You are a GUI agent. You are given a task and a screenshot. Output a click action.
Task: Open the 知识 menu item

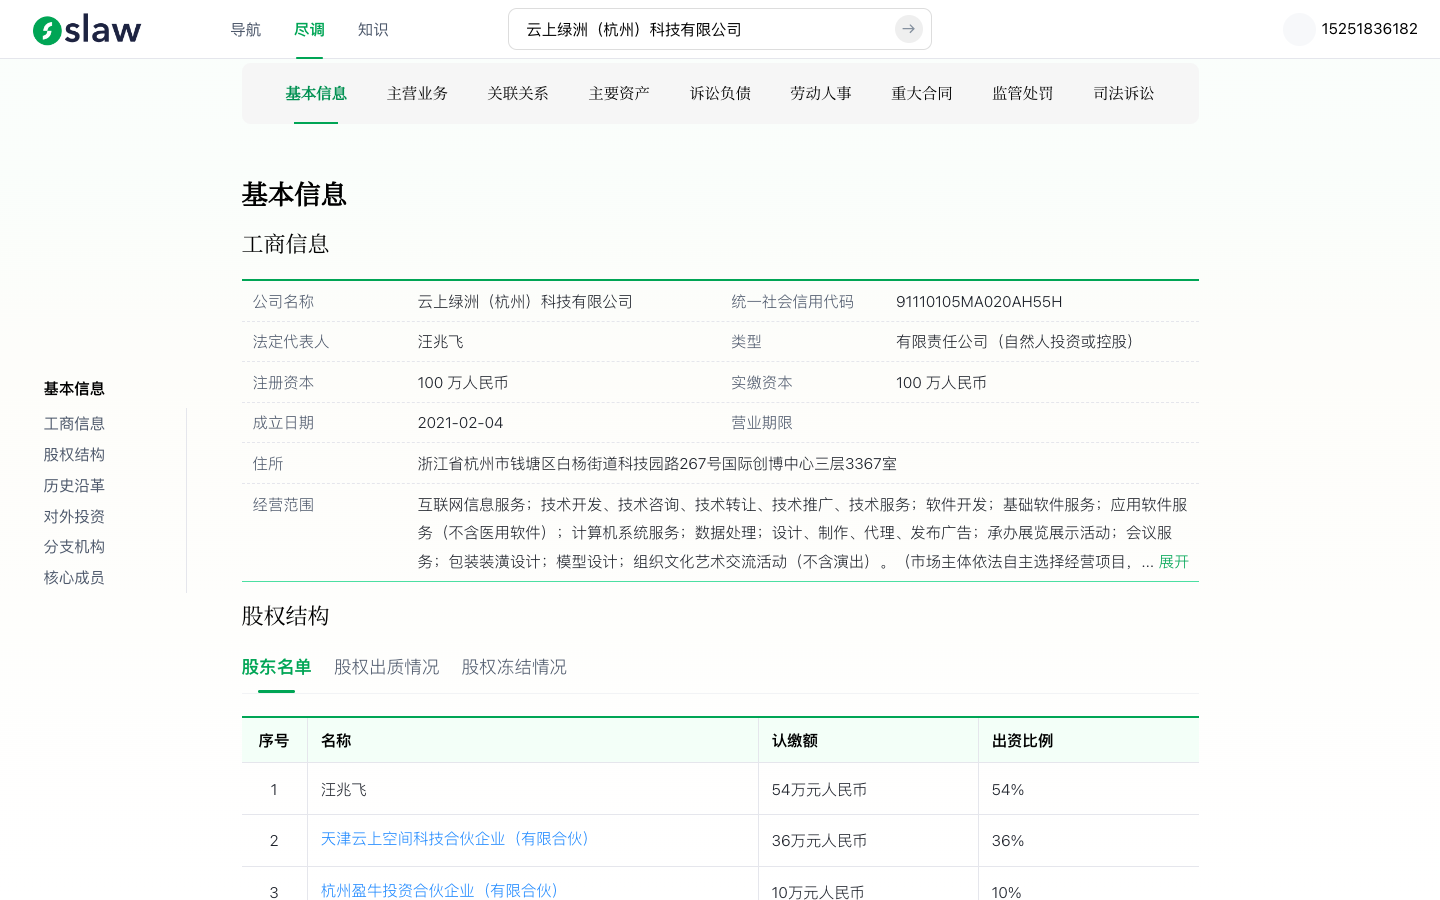[373, 30]
